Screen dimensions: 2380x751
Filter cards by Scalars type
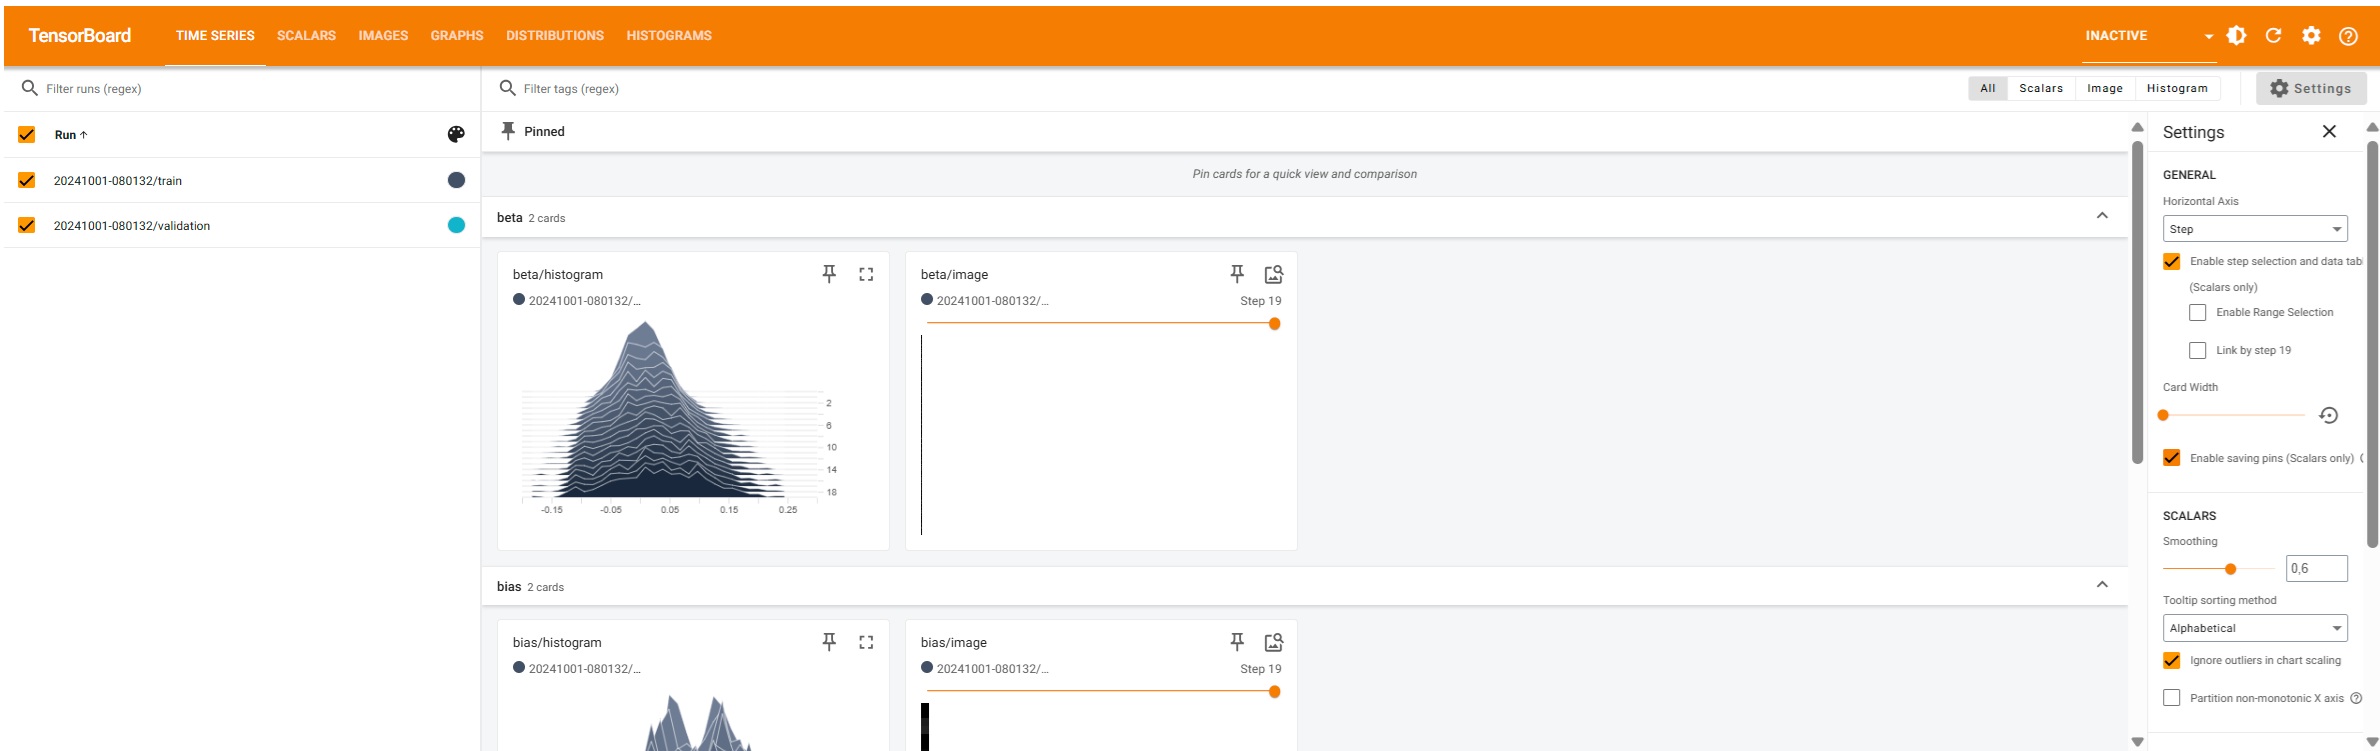2040,88
